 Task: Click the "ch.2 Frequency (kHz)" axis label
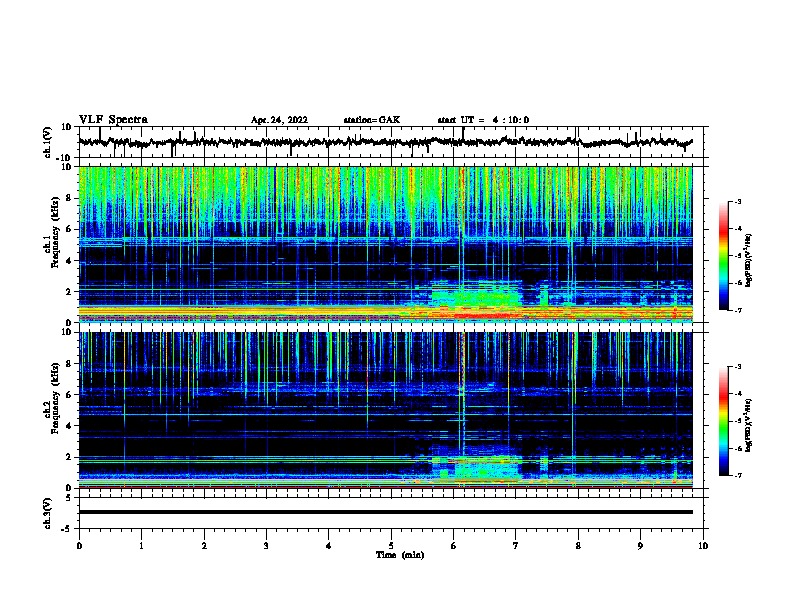point(53,398)
